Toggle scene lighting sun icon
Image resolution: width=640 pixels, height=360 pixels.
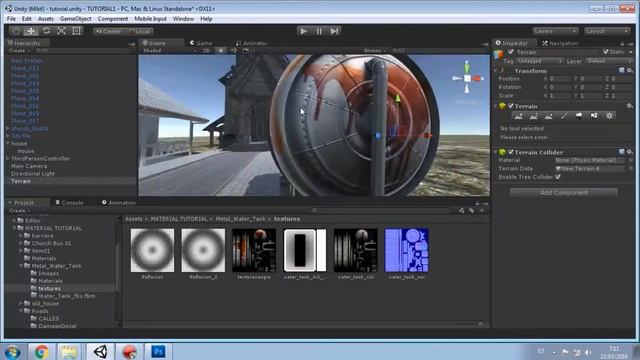tap(221, 51)
